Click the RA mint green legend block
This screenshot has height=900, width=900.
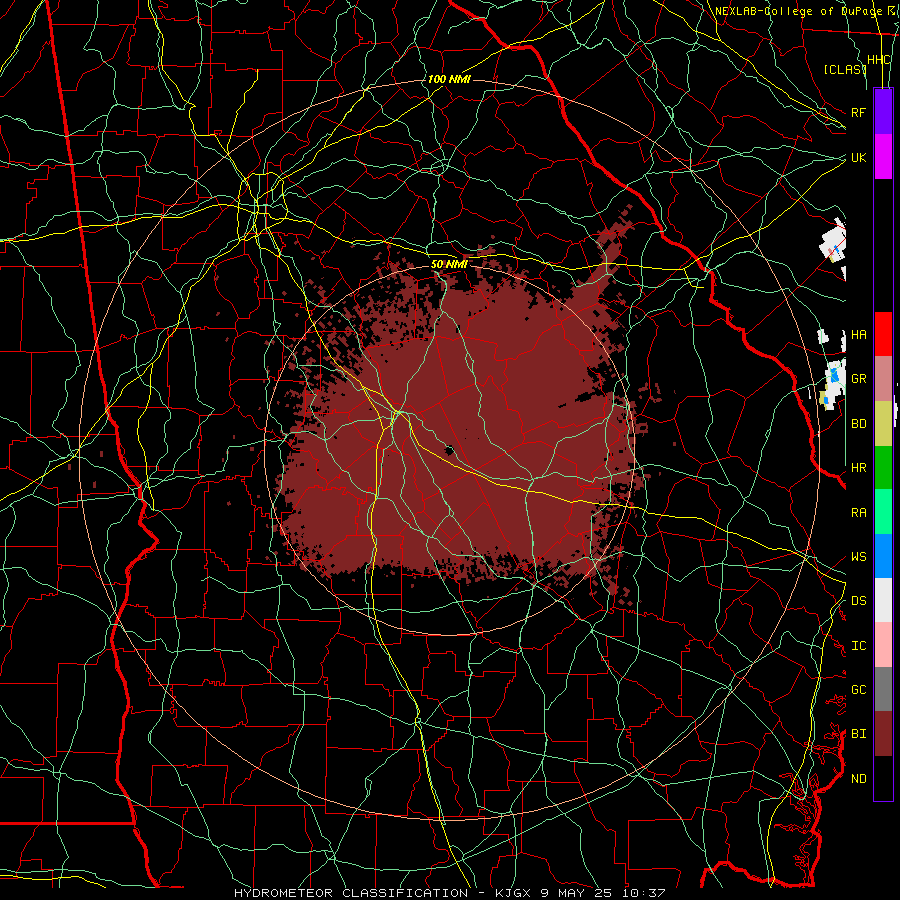click(x=883, y=512)
